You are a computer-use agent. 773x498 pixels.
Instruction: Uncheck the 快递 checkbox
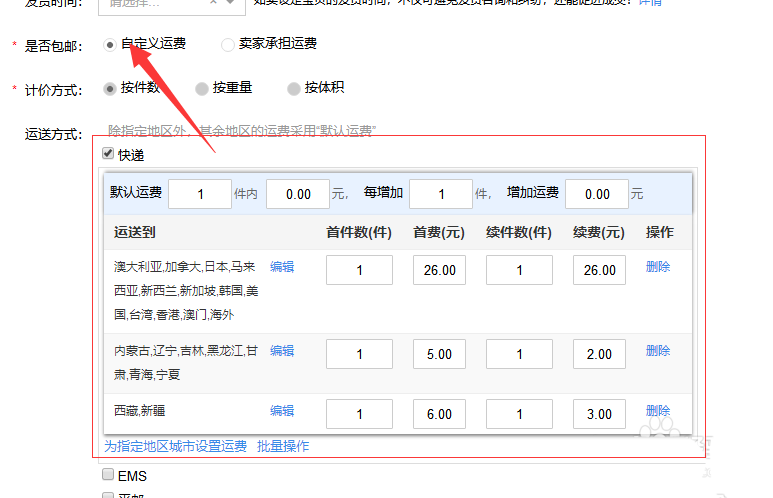tap(108, 155)
